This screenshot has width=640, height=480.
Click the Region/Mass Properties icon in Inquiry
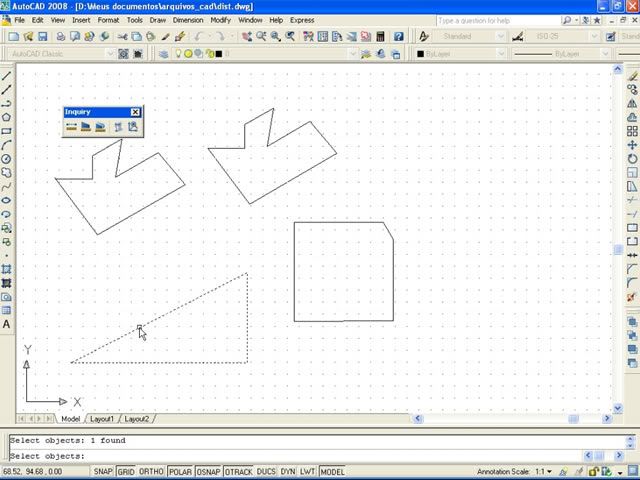pyautogui.click(x=100, y=127)
